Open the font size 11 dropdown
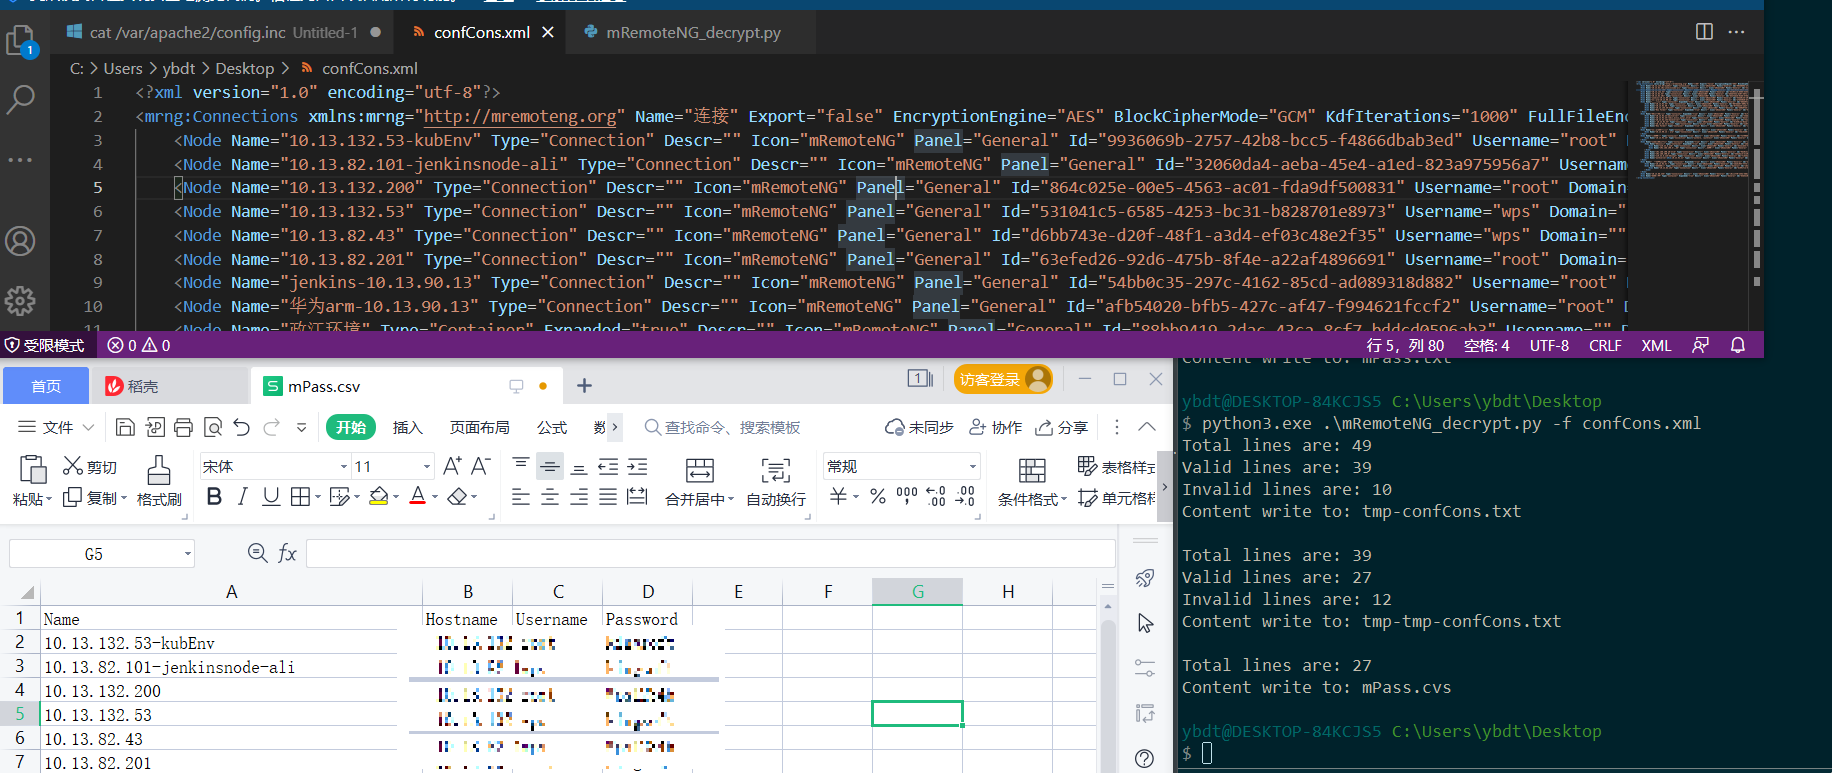This screenshot has width=1832, height=773. 427,467
